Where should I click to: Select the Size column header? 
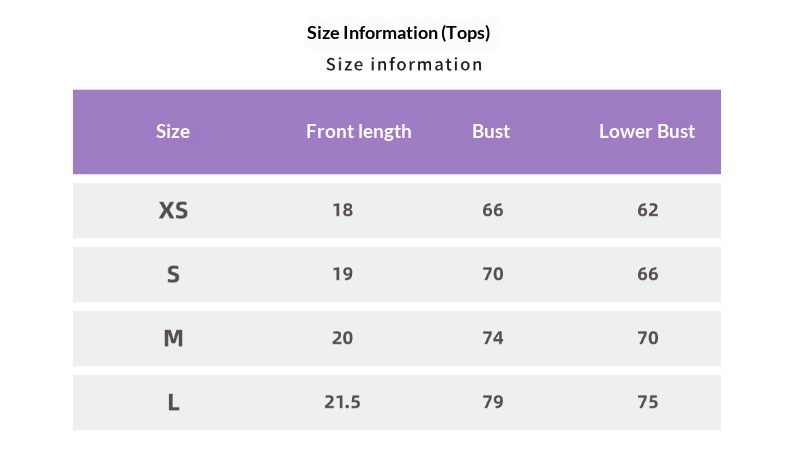point(173,131)
